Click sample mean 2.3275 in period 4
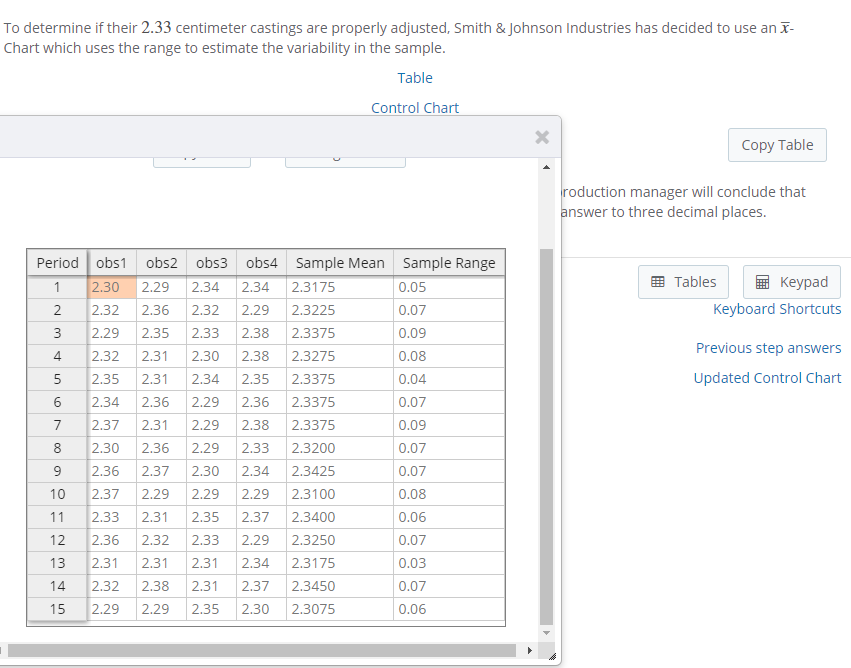Screen dimensions: 851x668 click(x=340, y=357)
